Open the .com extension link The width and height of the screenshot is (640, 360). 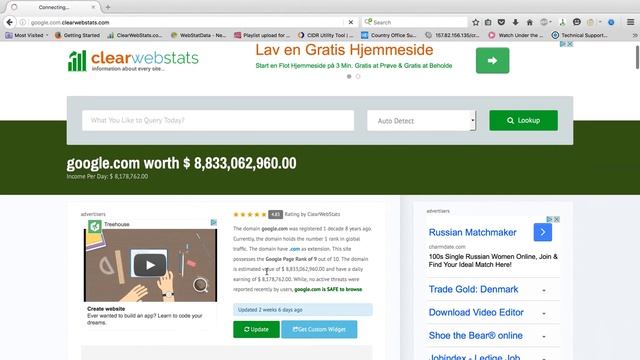[294, 249]
